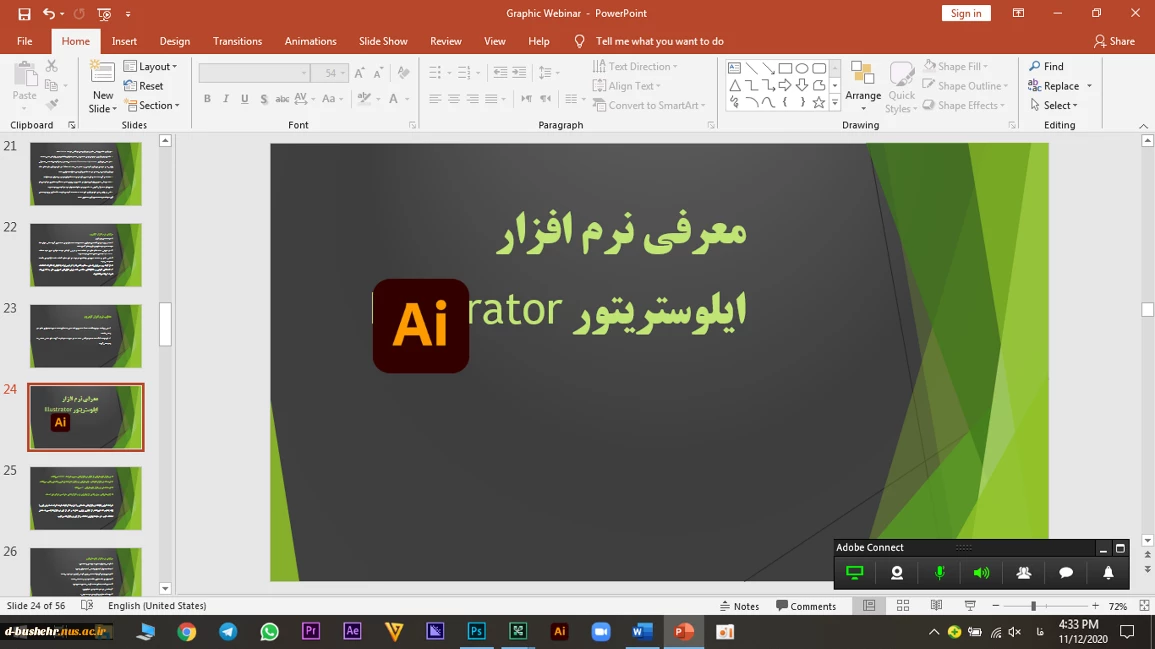Open Adobe Illustrator from the taskbar
The width and height of the screenshot is (1155, 649).
tap(560, 631)
